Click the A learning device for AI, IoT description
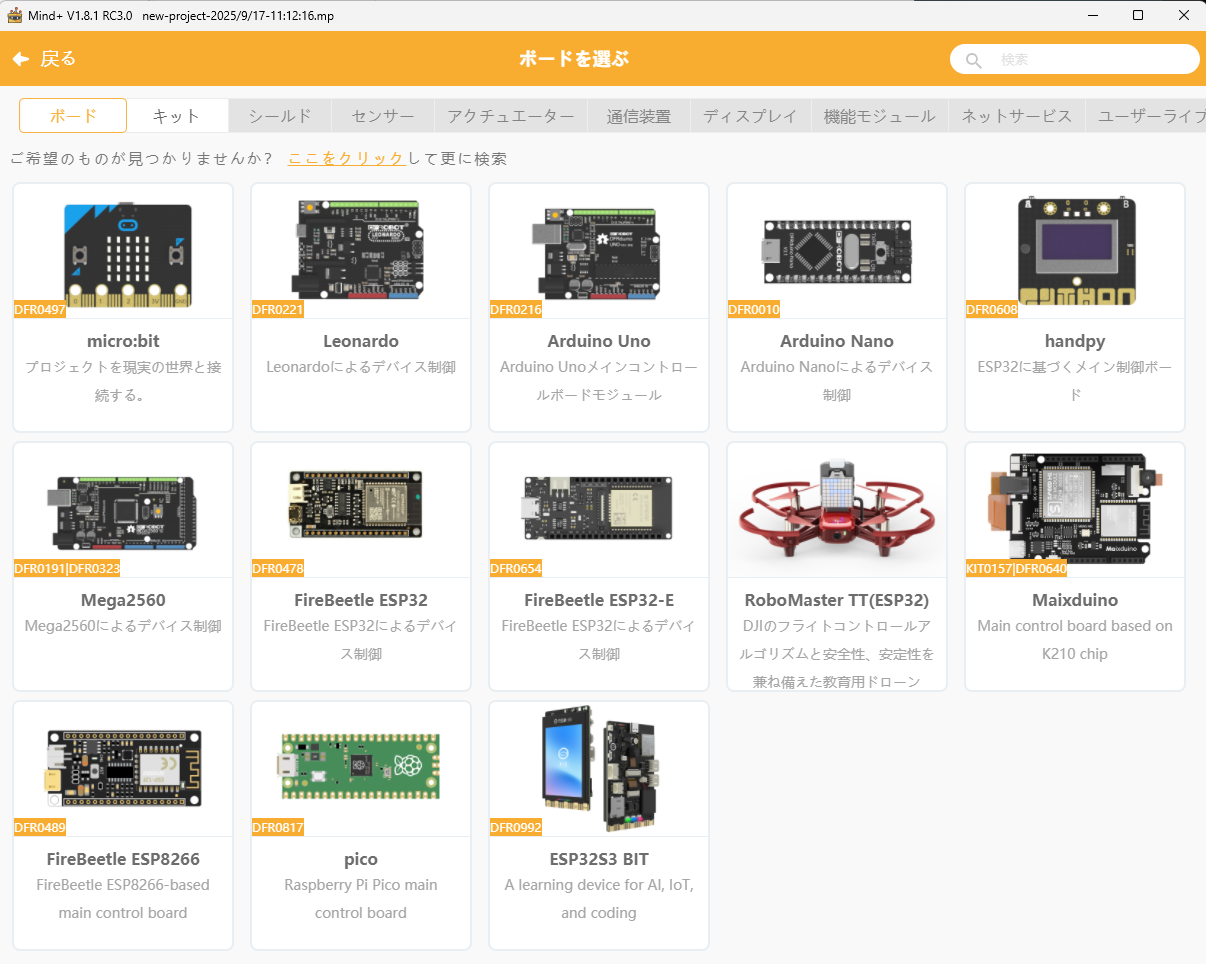Viewport: 1206px width, 964px height. coord(599,899)
